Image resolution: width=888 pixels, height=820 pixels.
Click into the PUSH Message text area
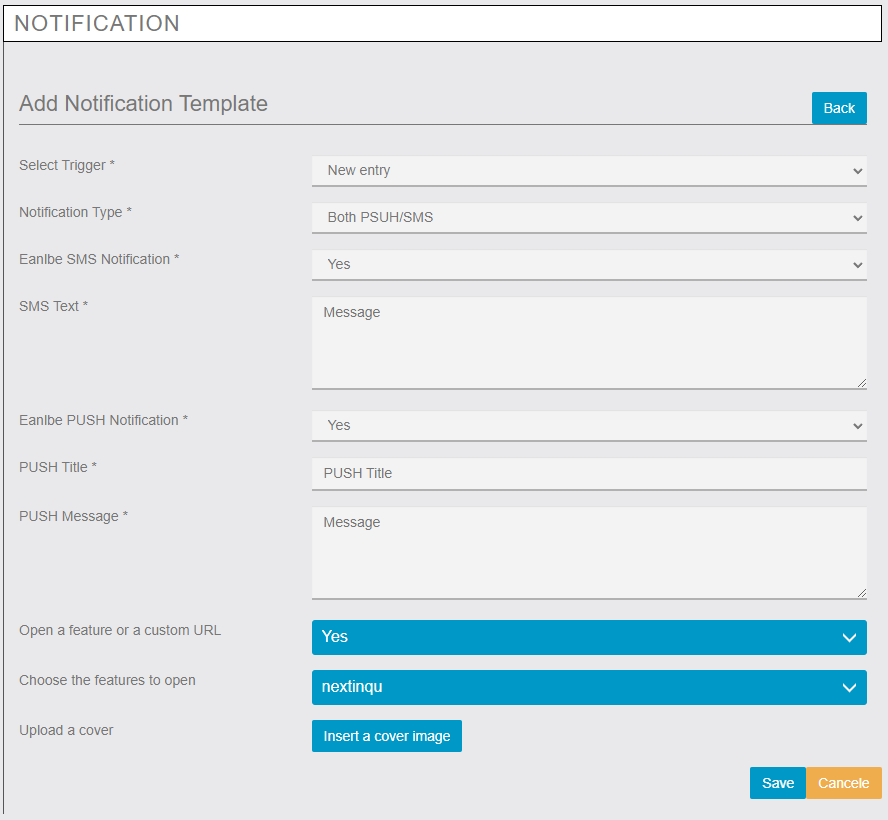click(589, 553)
